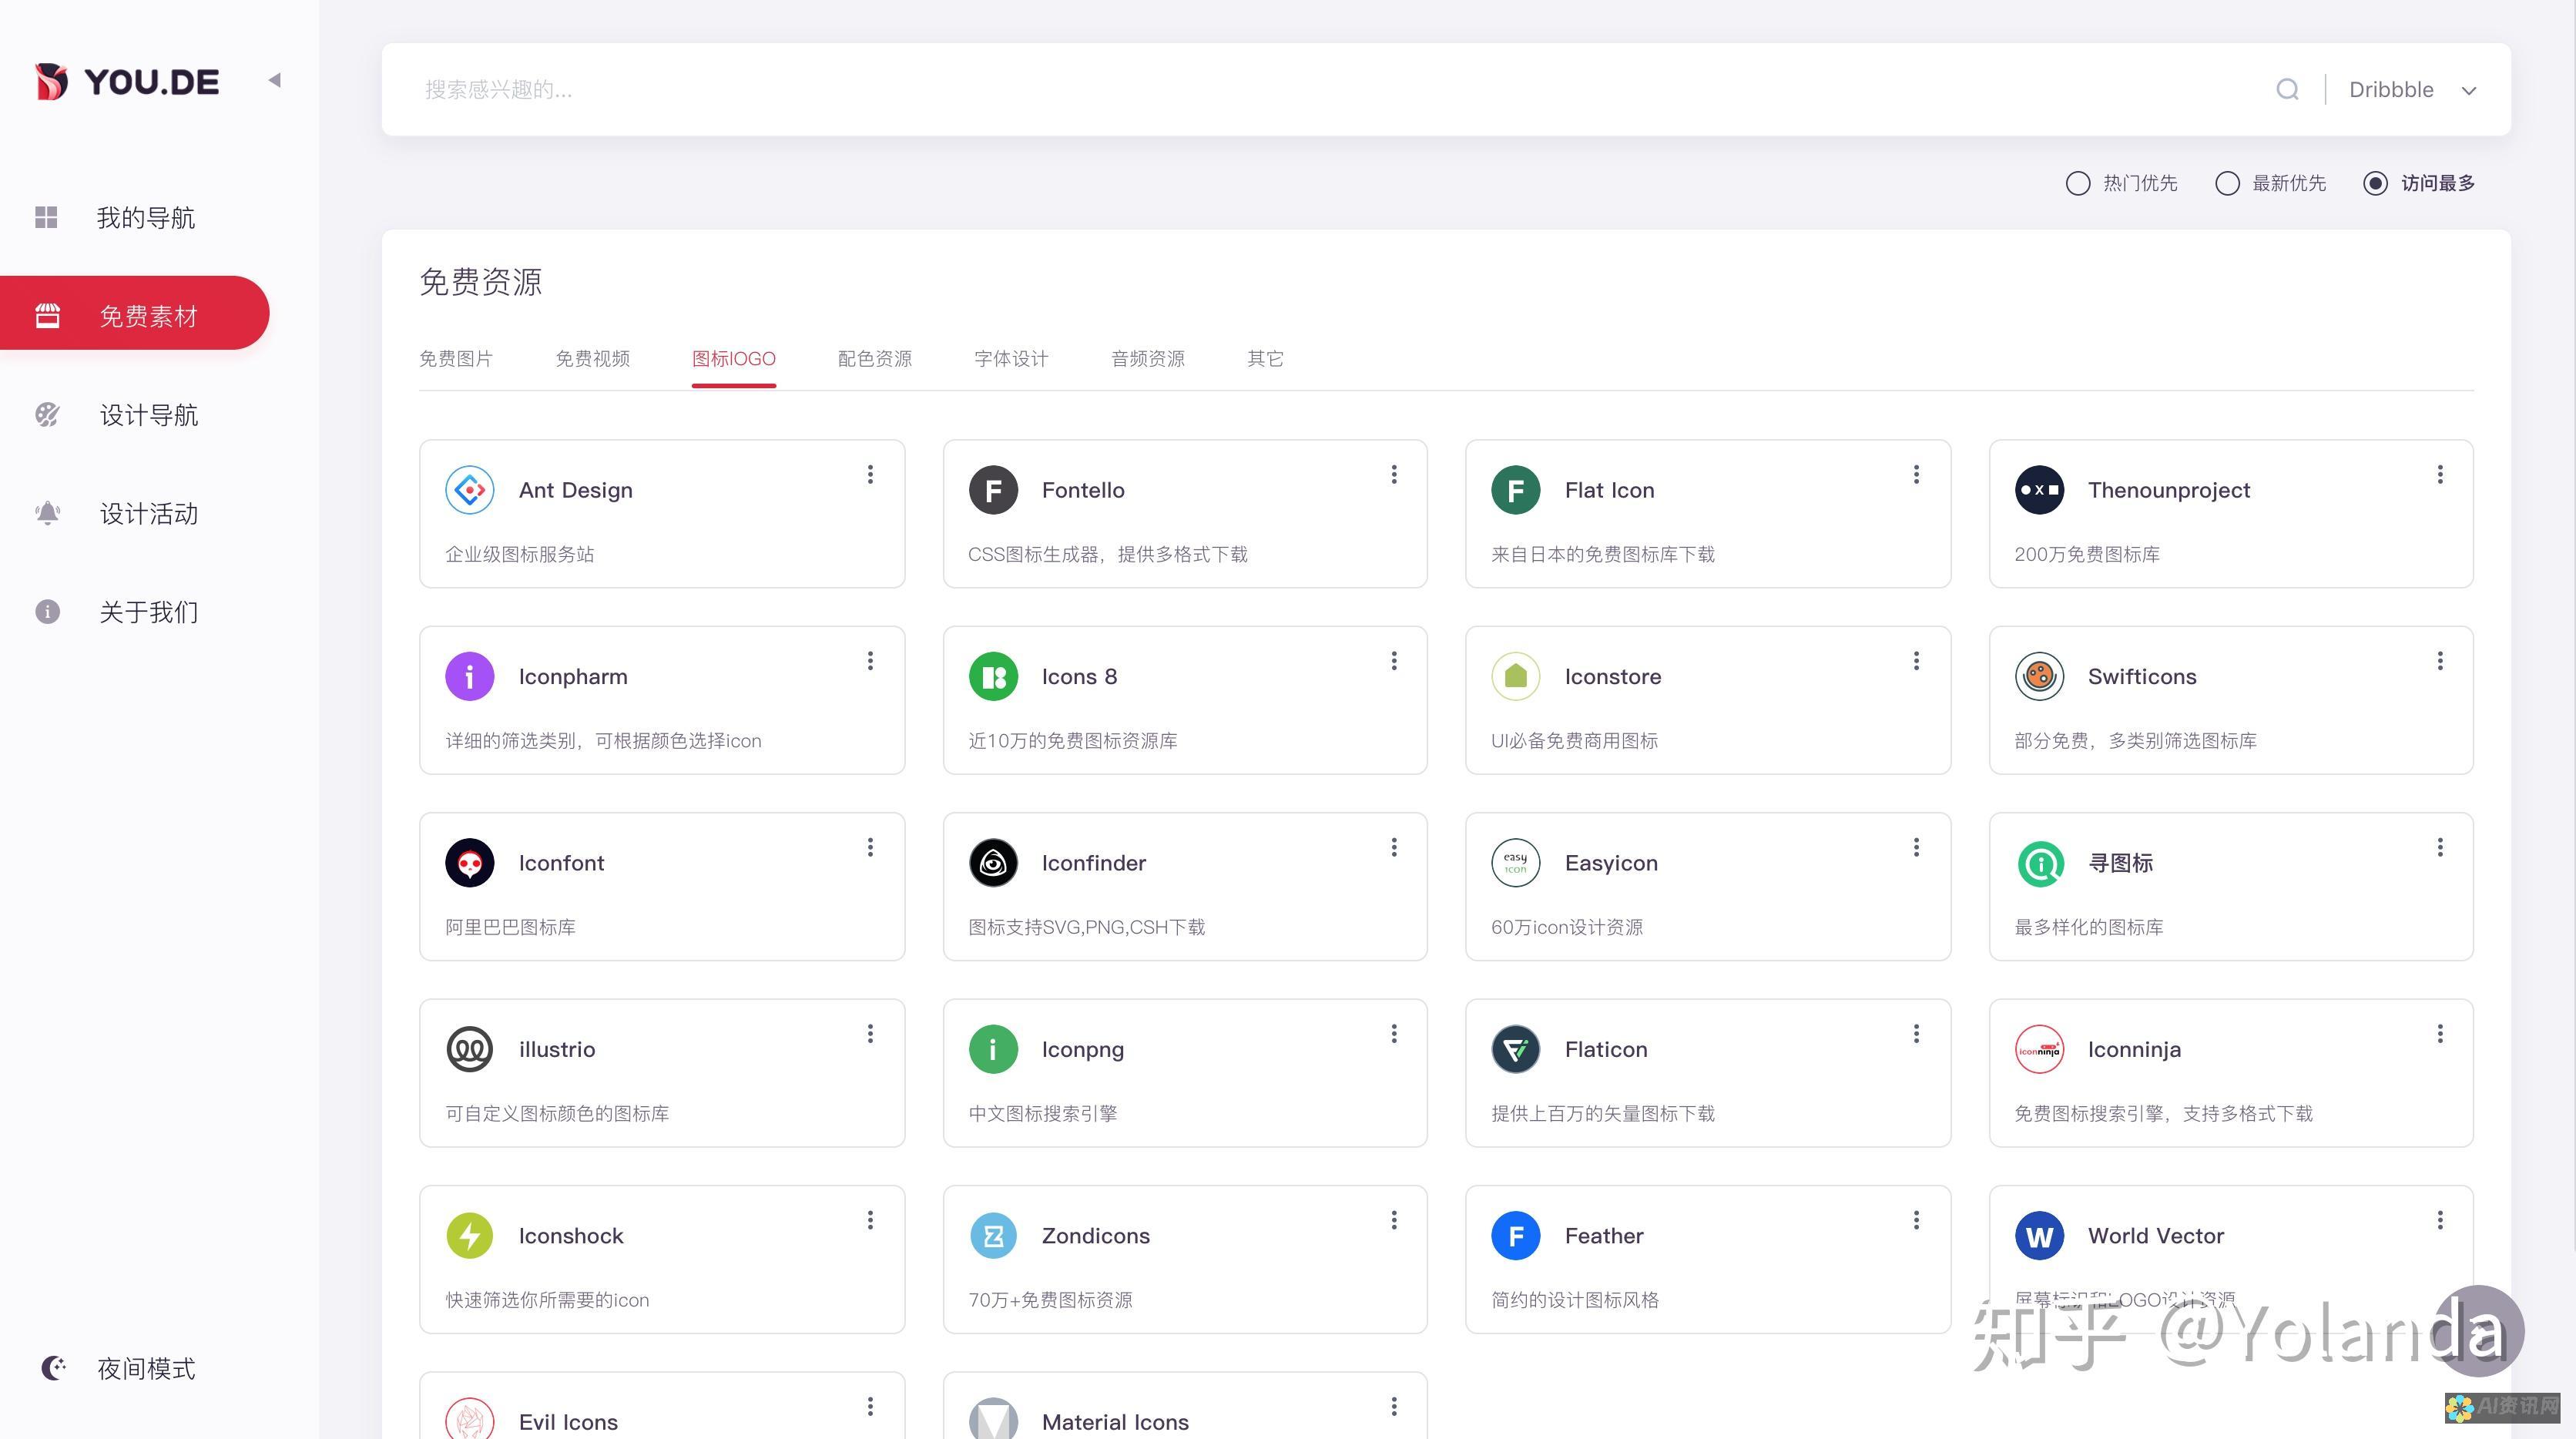
Task: Select 免费素材 in the sidebar
Action: click(134, 313)
